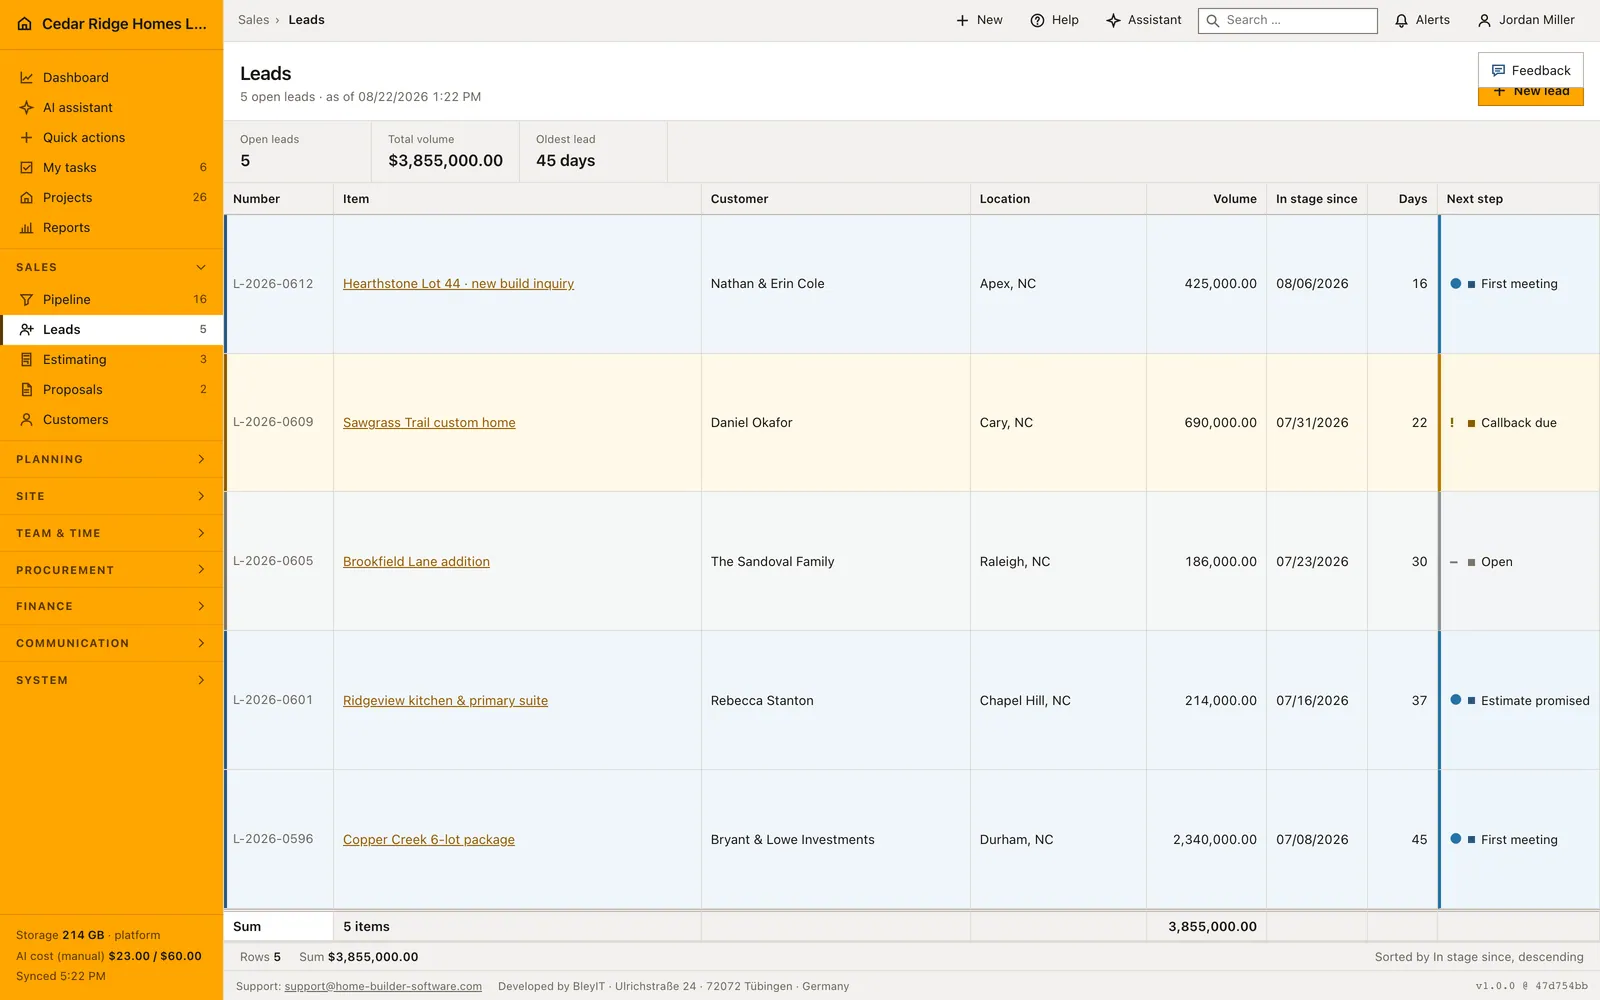Click the New lead button
This screenshot has height=1000, width=1600.
point(1530,96)
